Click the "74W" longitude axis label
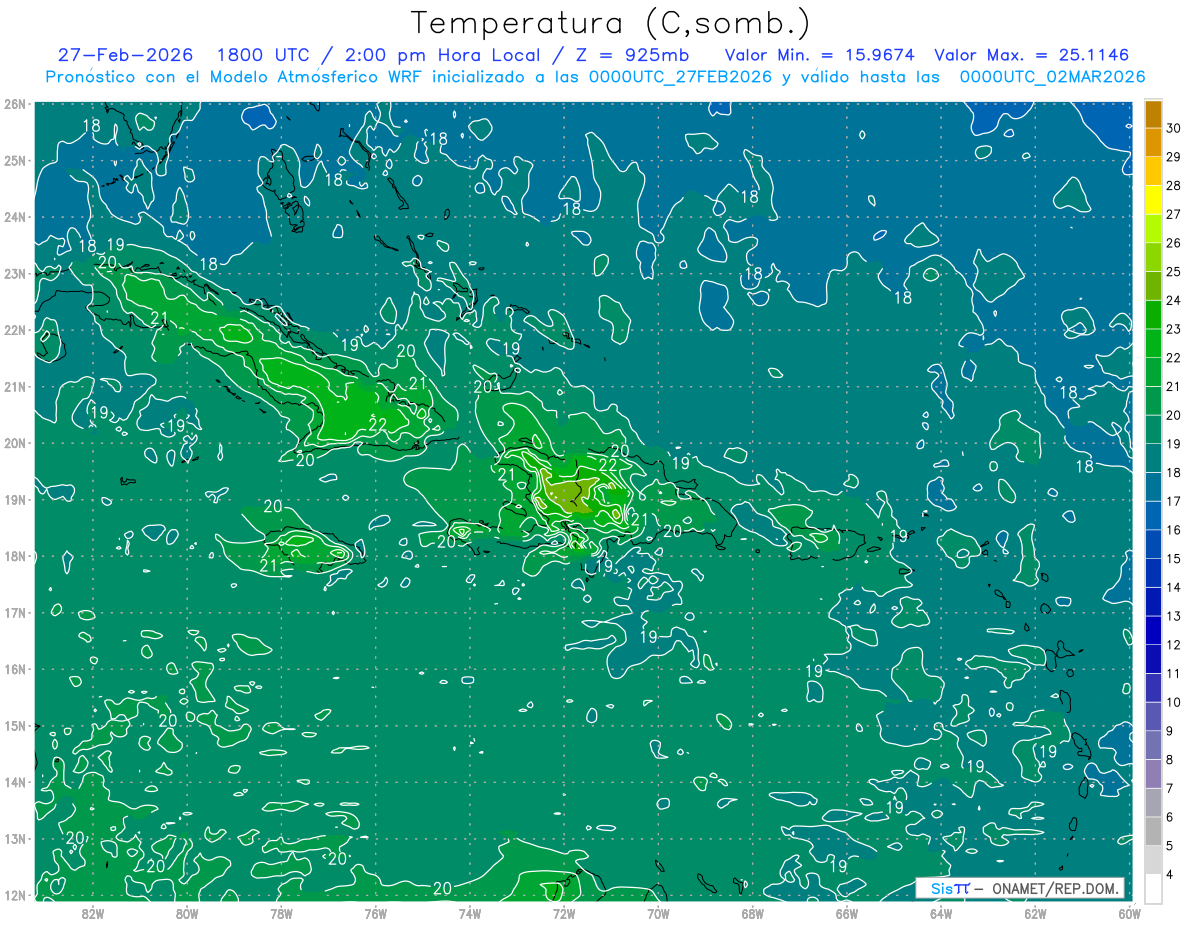The height and width of the screenshot is (927, 1200). point(469,913)
